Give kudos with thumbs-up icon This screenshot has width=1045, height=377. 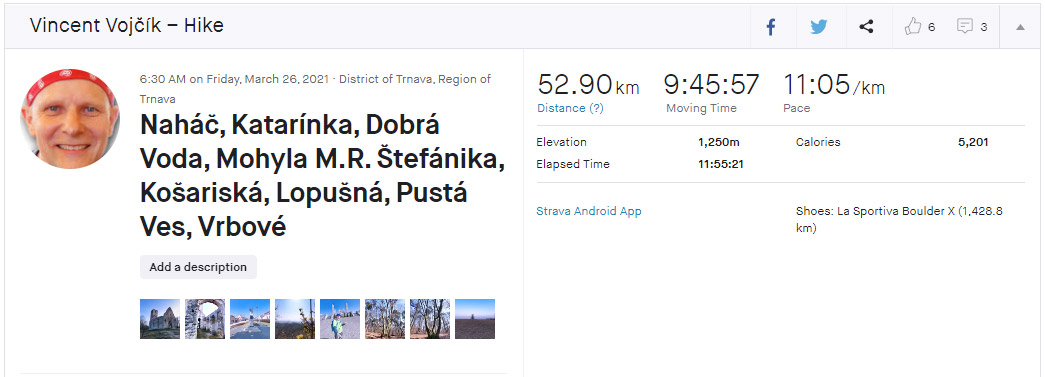pos(912,27)
